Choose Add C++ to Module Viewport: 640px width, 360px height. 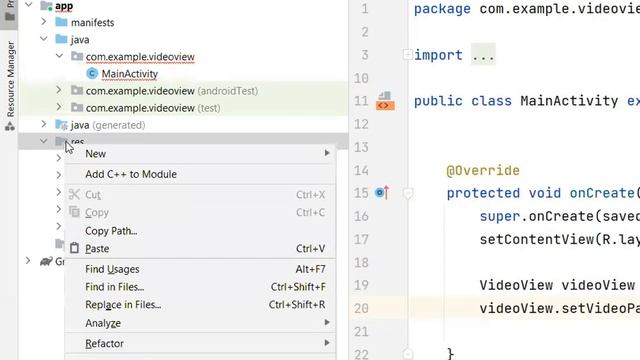pyautogui.click(x=200, y=174)
